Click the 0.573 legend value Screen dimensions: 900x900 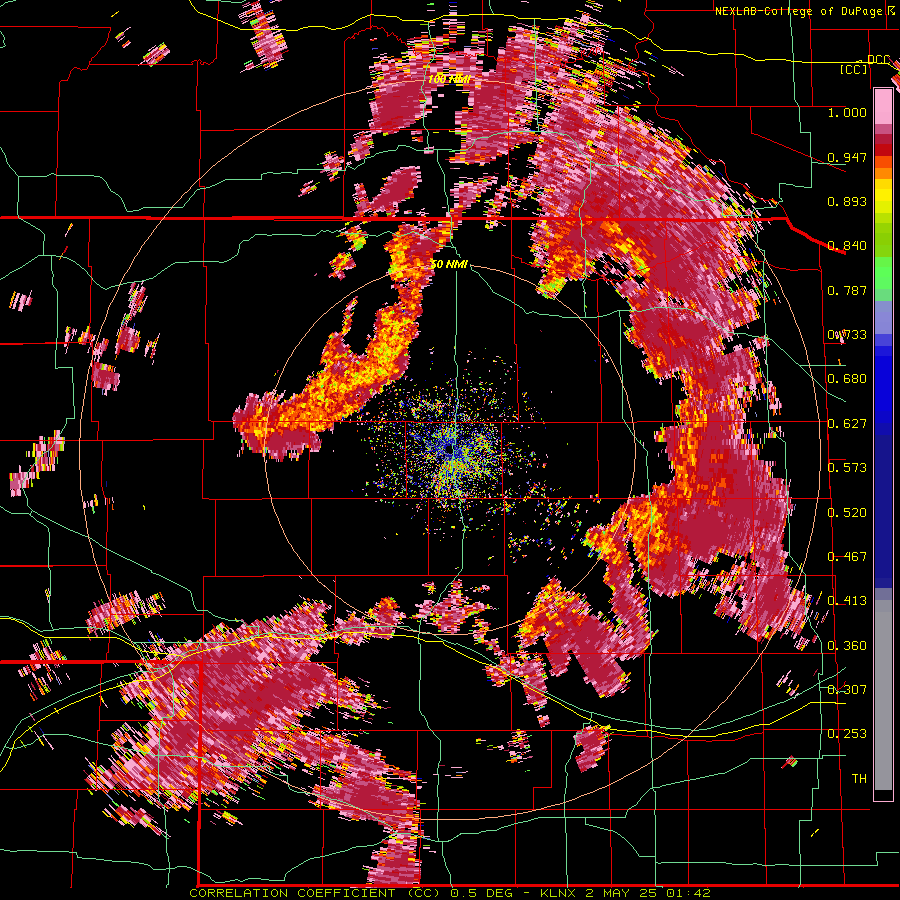[x=847, y=468]
